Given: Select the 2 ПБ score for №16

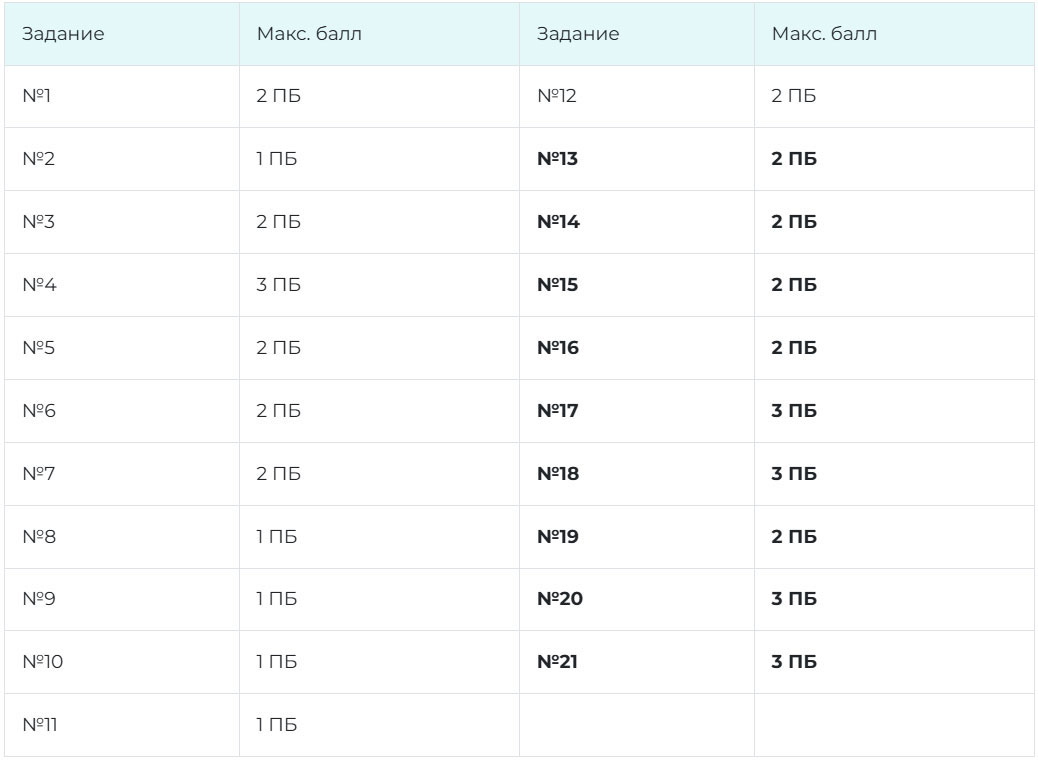Looking at the screenshot, I should pos(794,348).
